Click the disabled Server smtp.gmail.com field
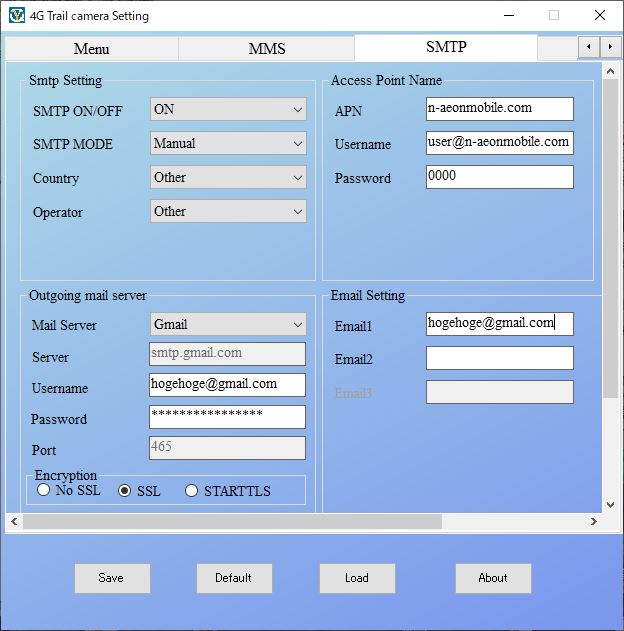The height and width of the screenshot is (631, 624). [227, 354]
